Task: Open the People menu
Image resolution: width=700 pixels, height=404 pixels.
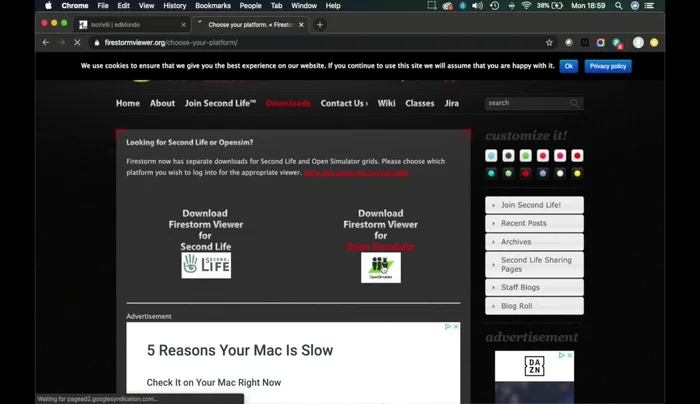Action: (x=250, y=6)
